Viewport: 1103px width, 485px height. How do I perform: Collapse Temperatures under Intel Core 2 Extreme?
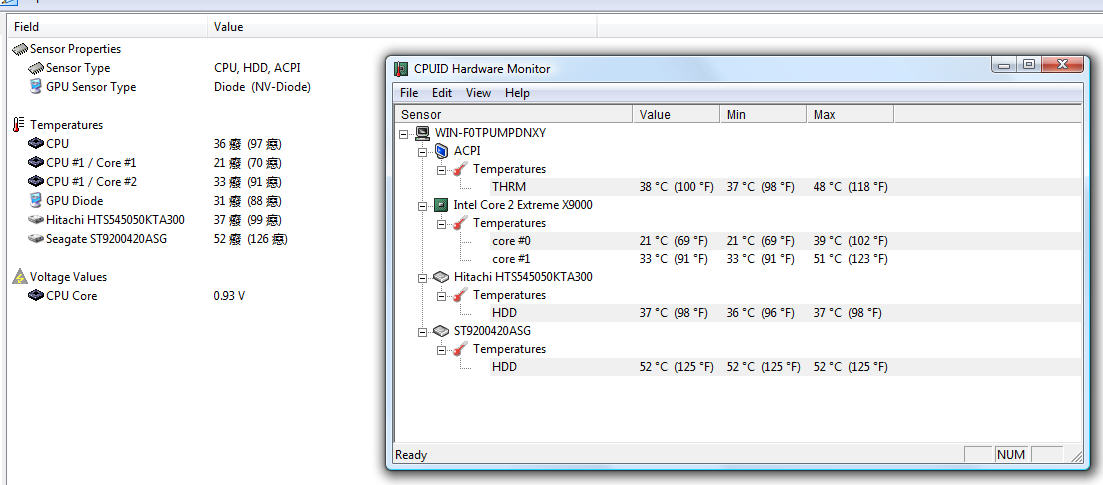pyautogui.click(x=442, y=223)
